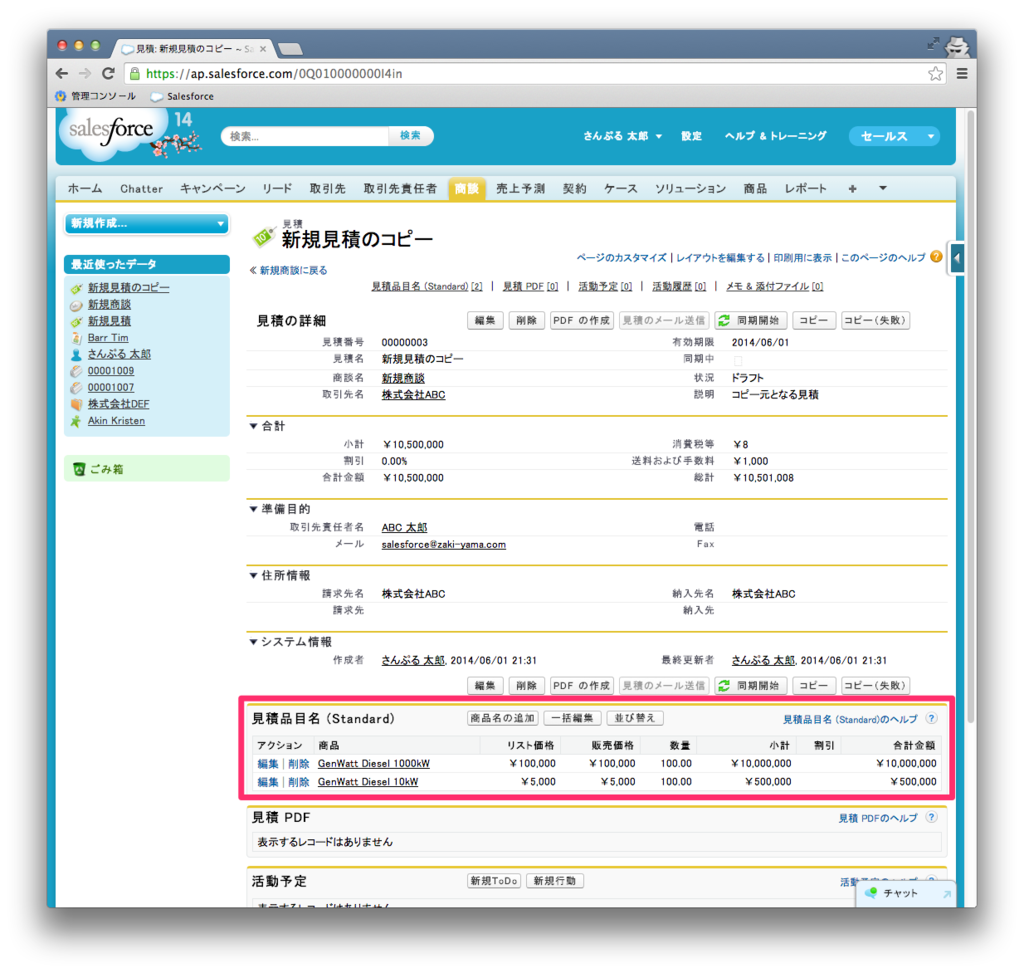Open GenWatt Diesel 1000kW product link
This screenshot has height=973, width=1024.
click(x=374, y=763)
